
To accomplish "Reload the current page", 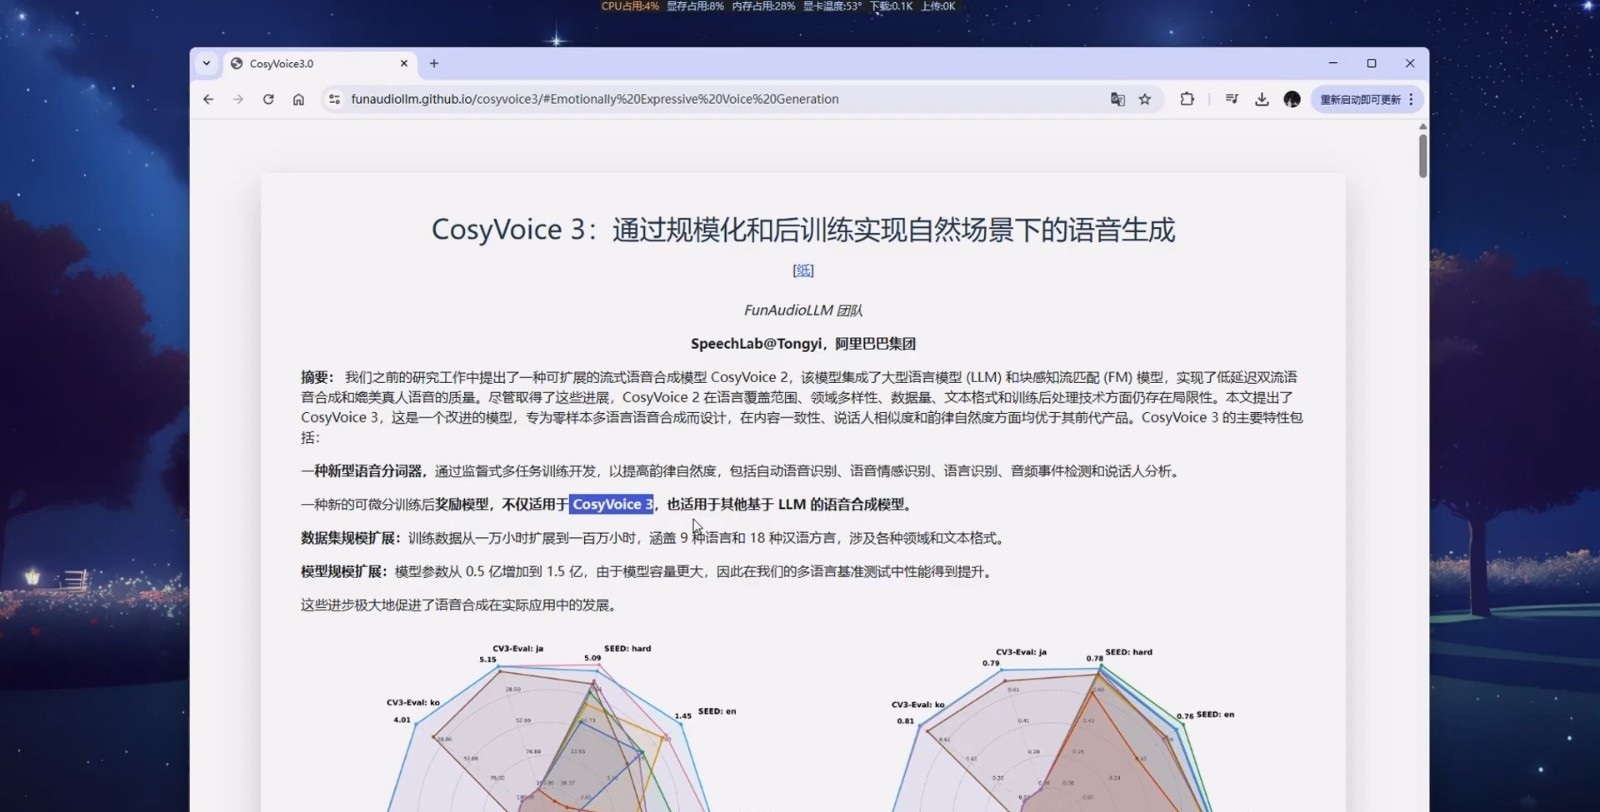I will [x=268, y=99].
